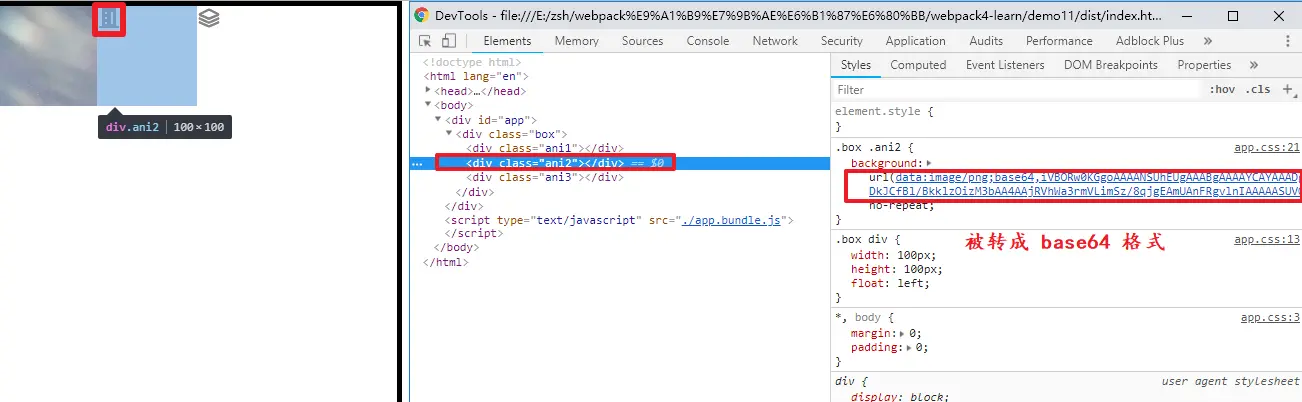Open app.css:3 source link
Viewport: 1302px width, 402px height.
1270,318
